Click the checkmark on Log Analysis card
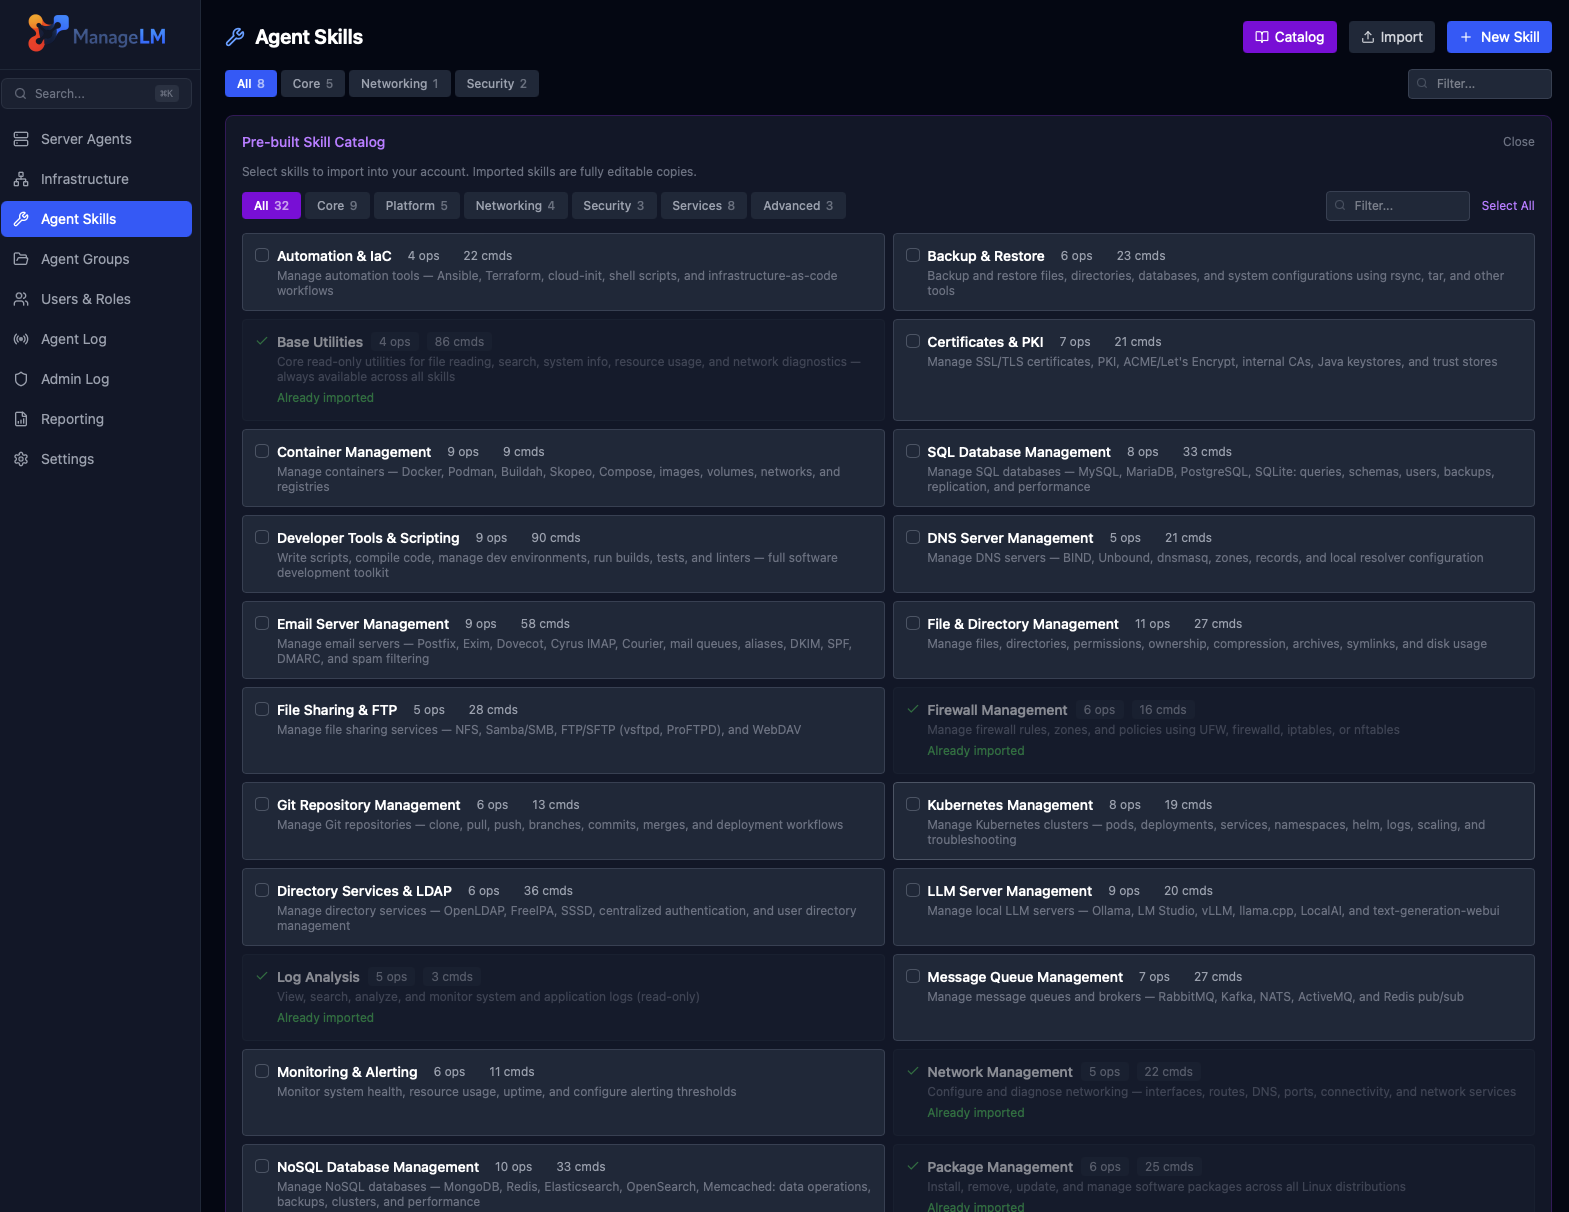1569x1212 pixels. (262, 976)
